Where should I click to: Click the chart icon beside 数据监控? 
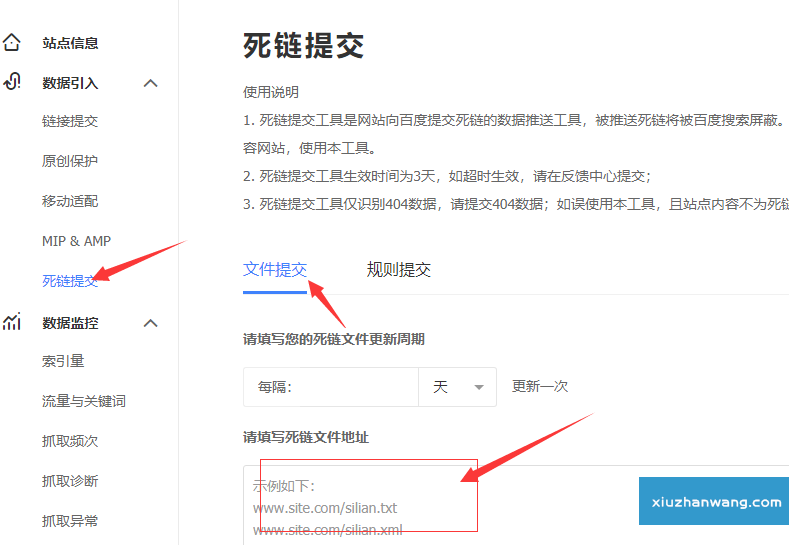[12, 322]
